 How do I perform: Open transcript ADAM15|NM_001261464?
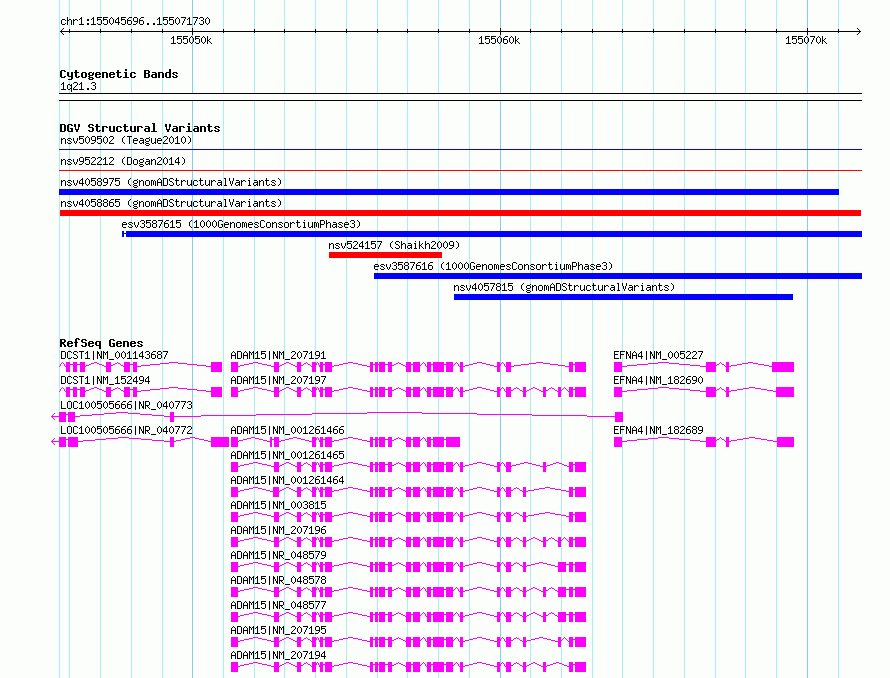[x=287, y=480]
